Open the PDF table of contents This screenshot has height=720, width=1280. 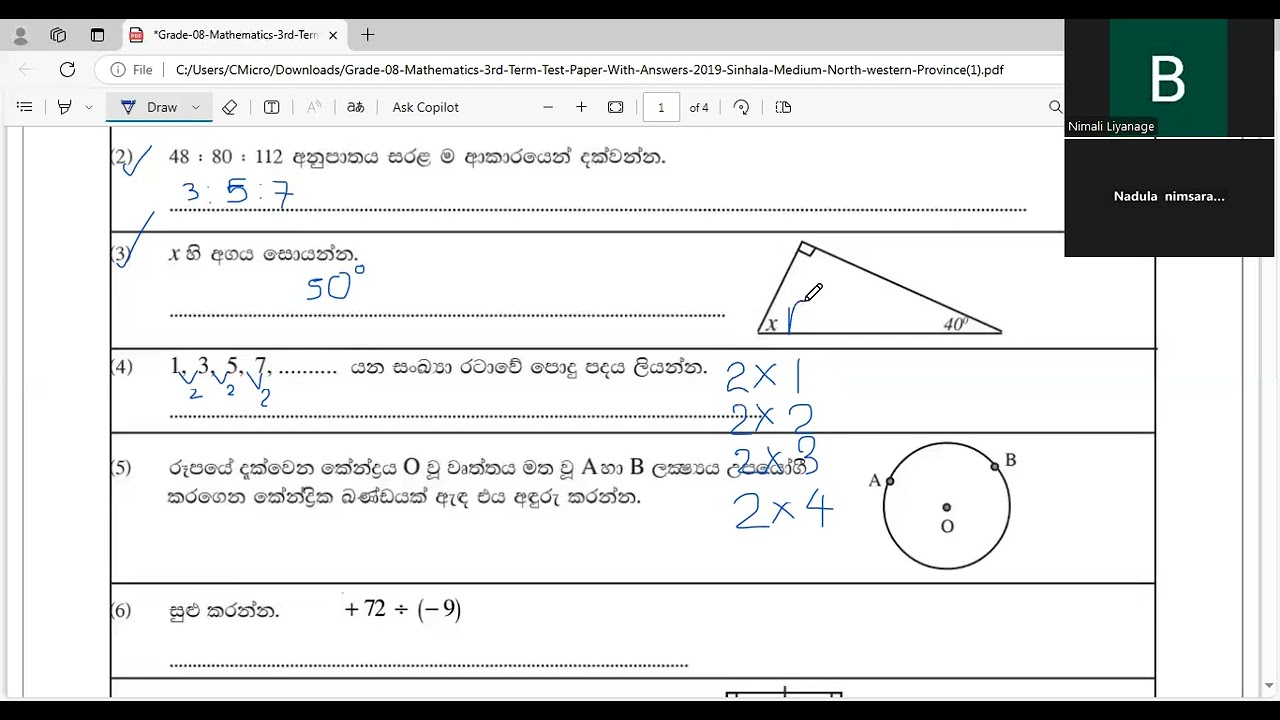pos(25,107)
